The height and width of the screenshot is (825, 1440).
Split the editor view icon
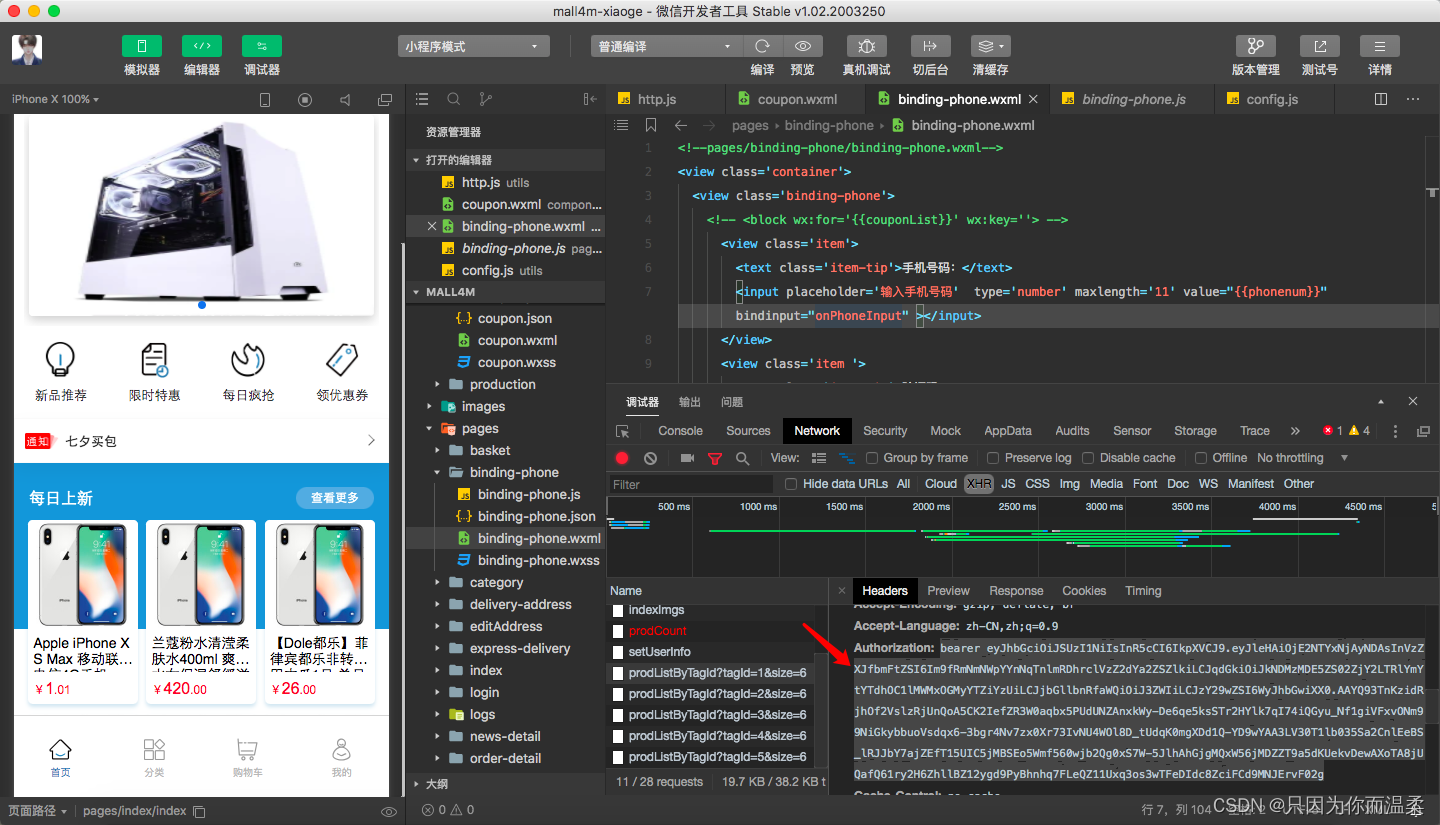[1381, 99]
